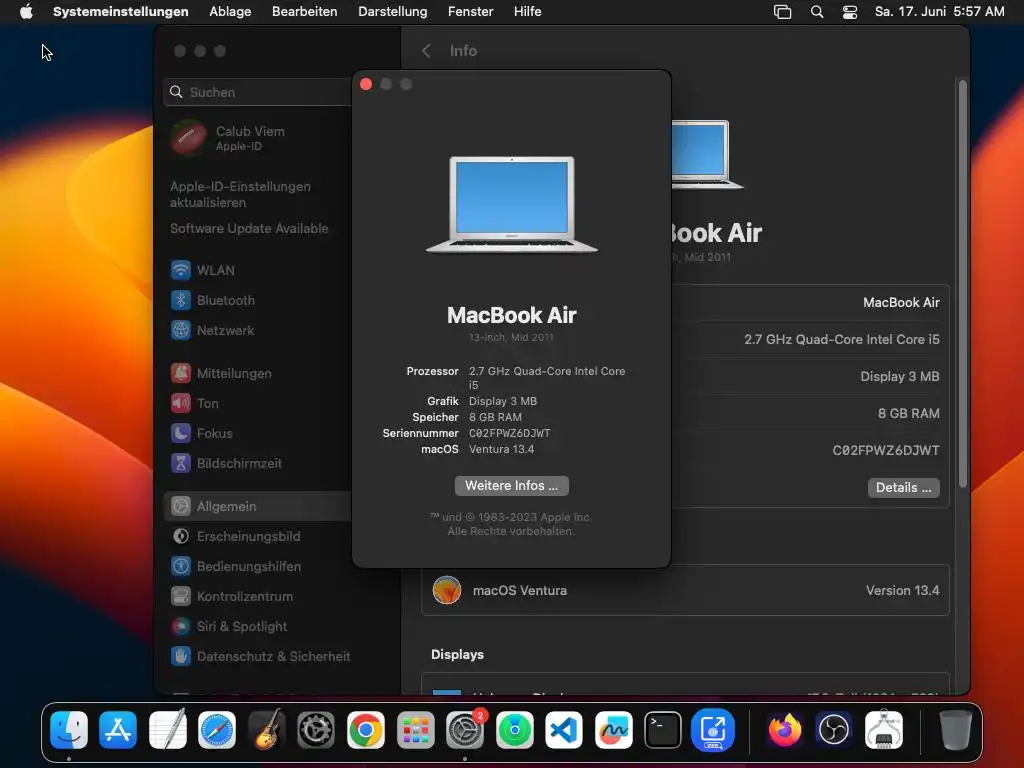This screenshot has width=1024, height=768.
Task: Click the Displays section heading
Action: coord(457,654)
